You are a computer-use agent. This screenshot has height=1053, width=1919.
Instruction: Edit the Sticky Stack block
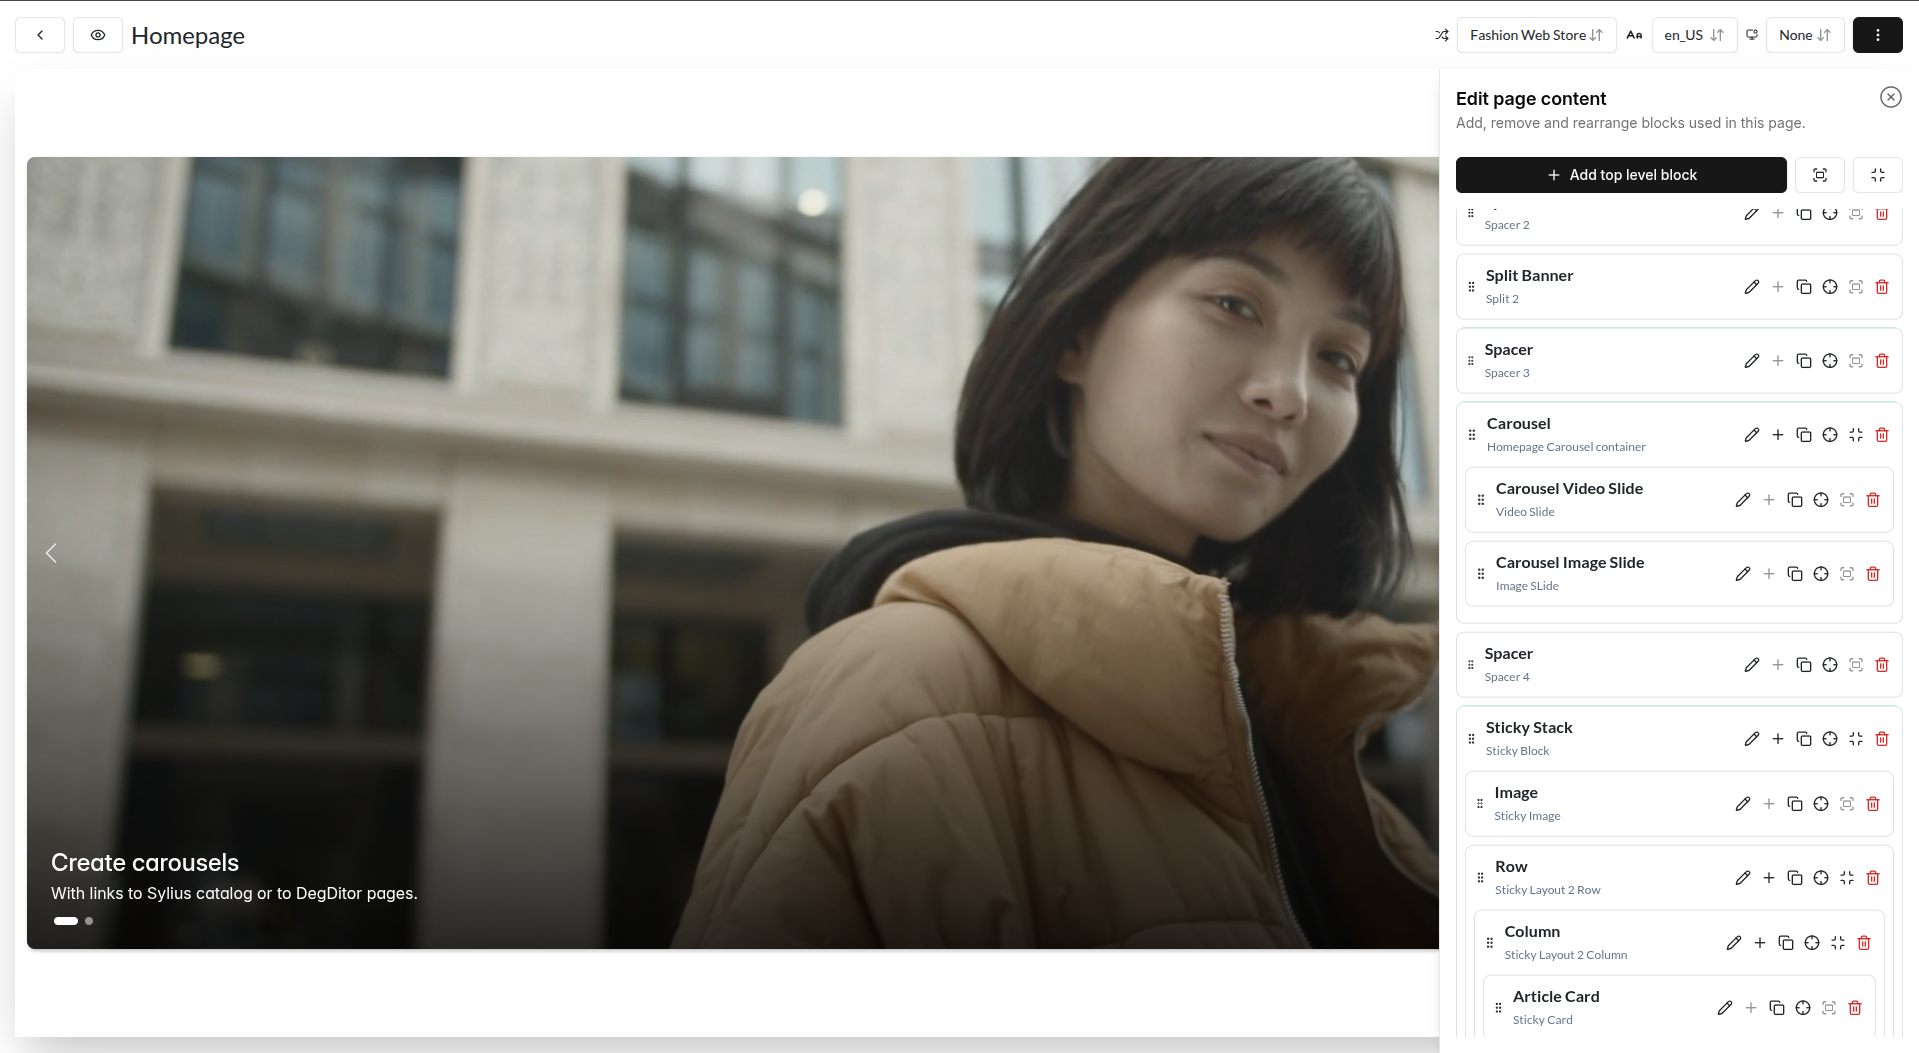(1752, 739)
